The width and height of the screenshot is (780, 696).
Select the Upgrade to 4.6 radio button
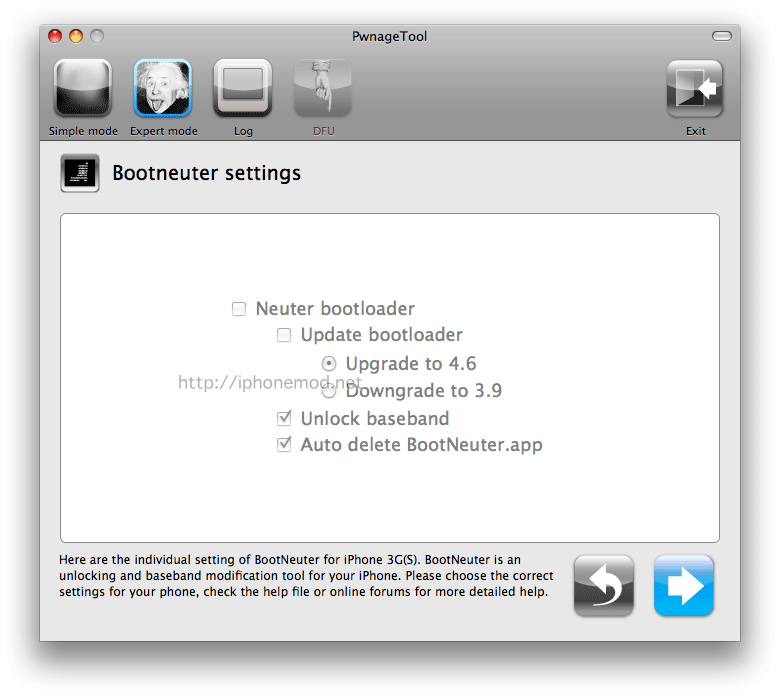(329, 364)
